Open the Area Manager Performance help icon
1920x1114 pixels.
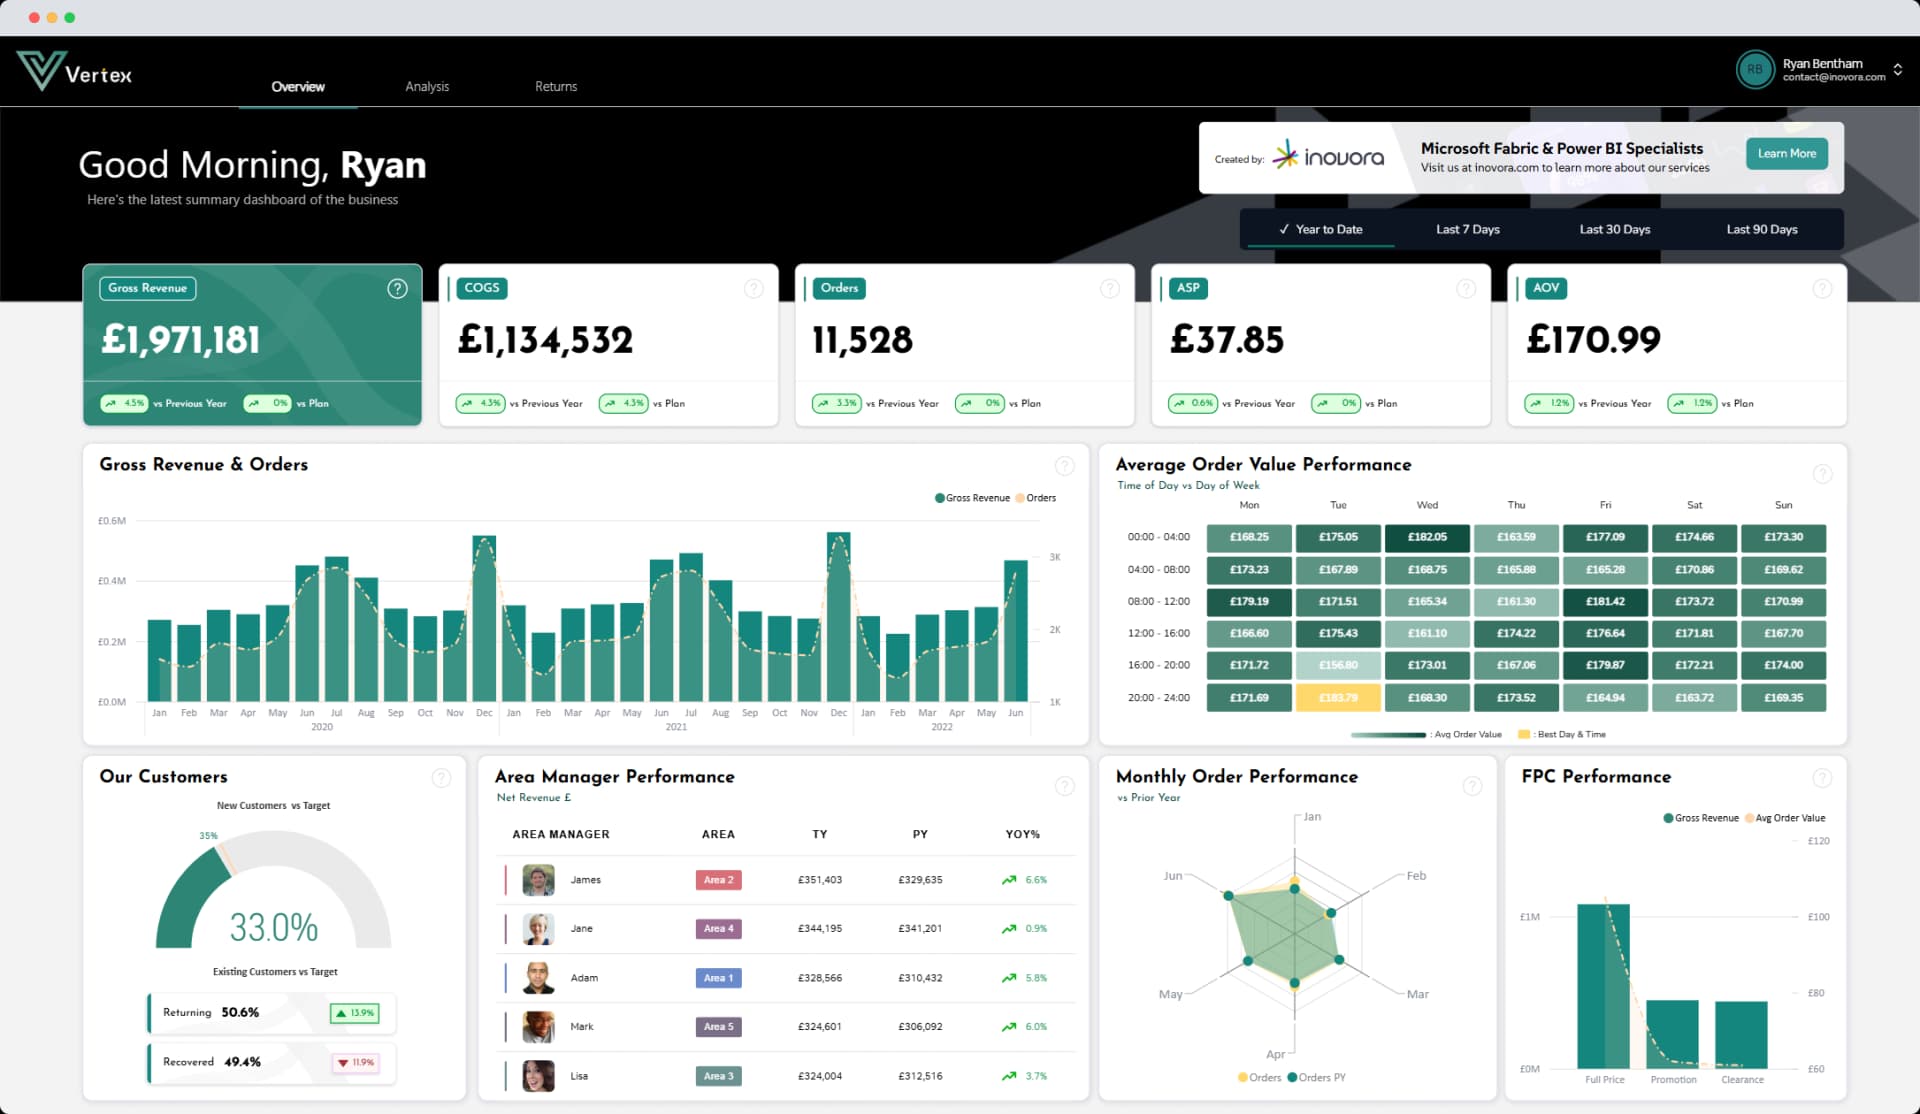(x=1063, y=786)
